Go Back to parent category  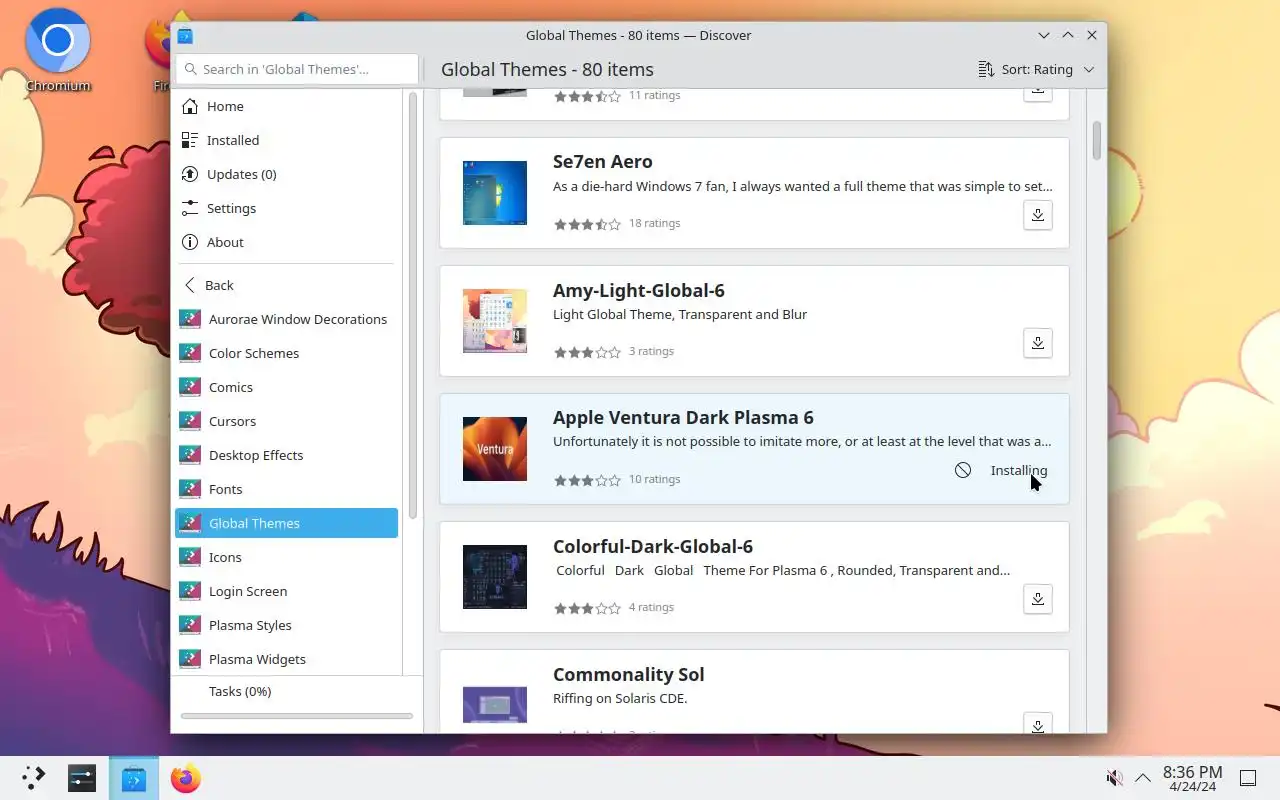(x=287, y=285)
